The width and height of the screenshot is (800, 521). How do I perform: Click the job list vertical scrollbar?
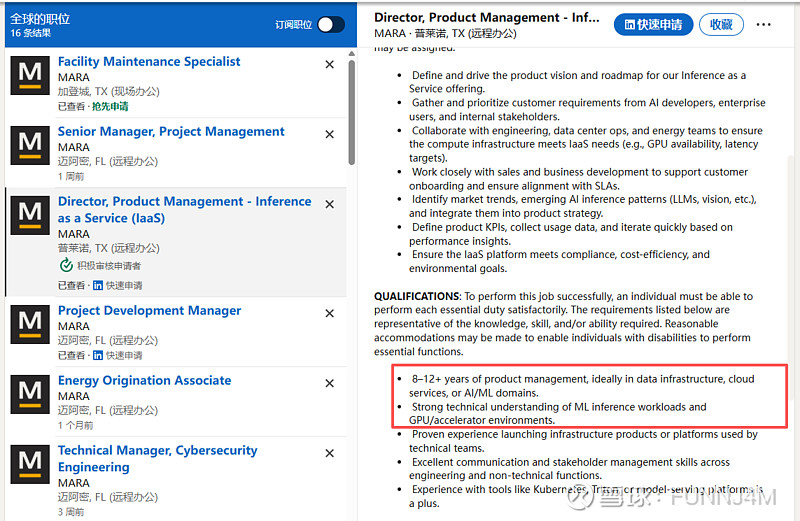point(352,112)
